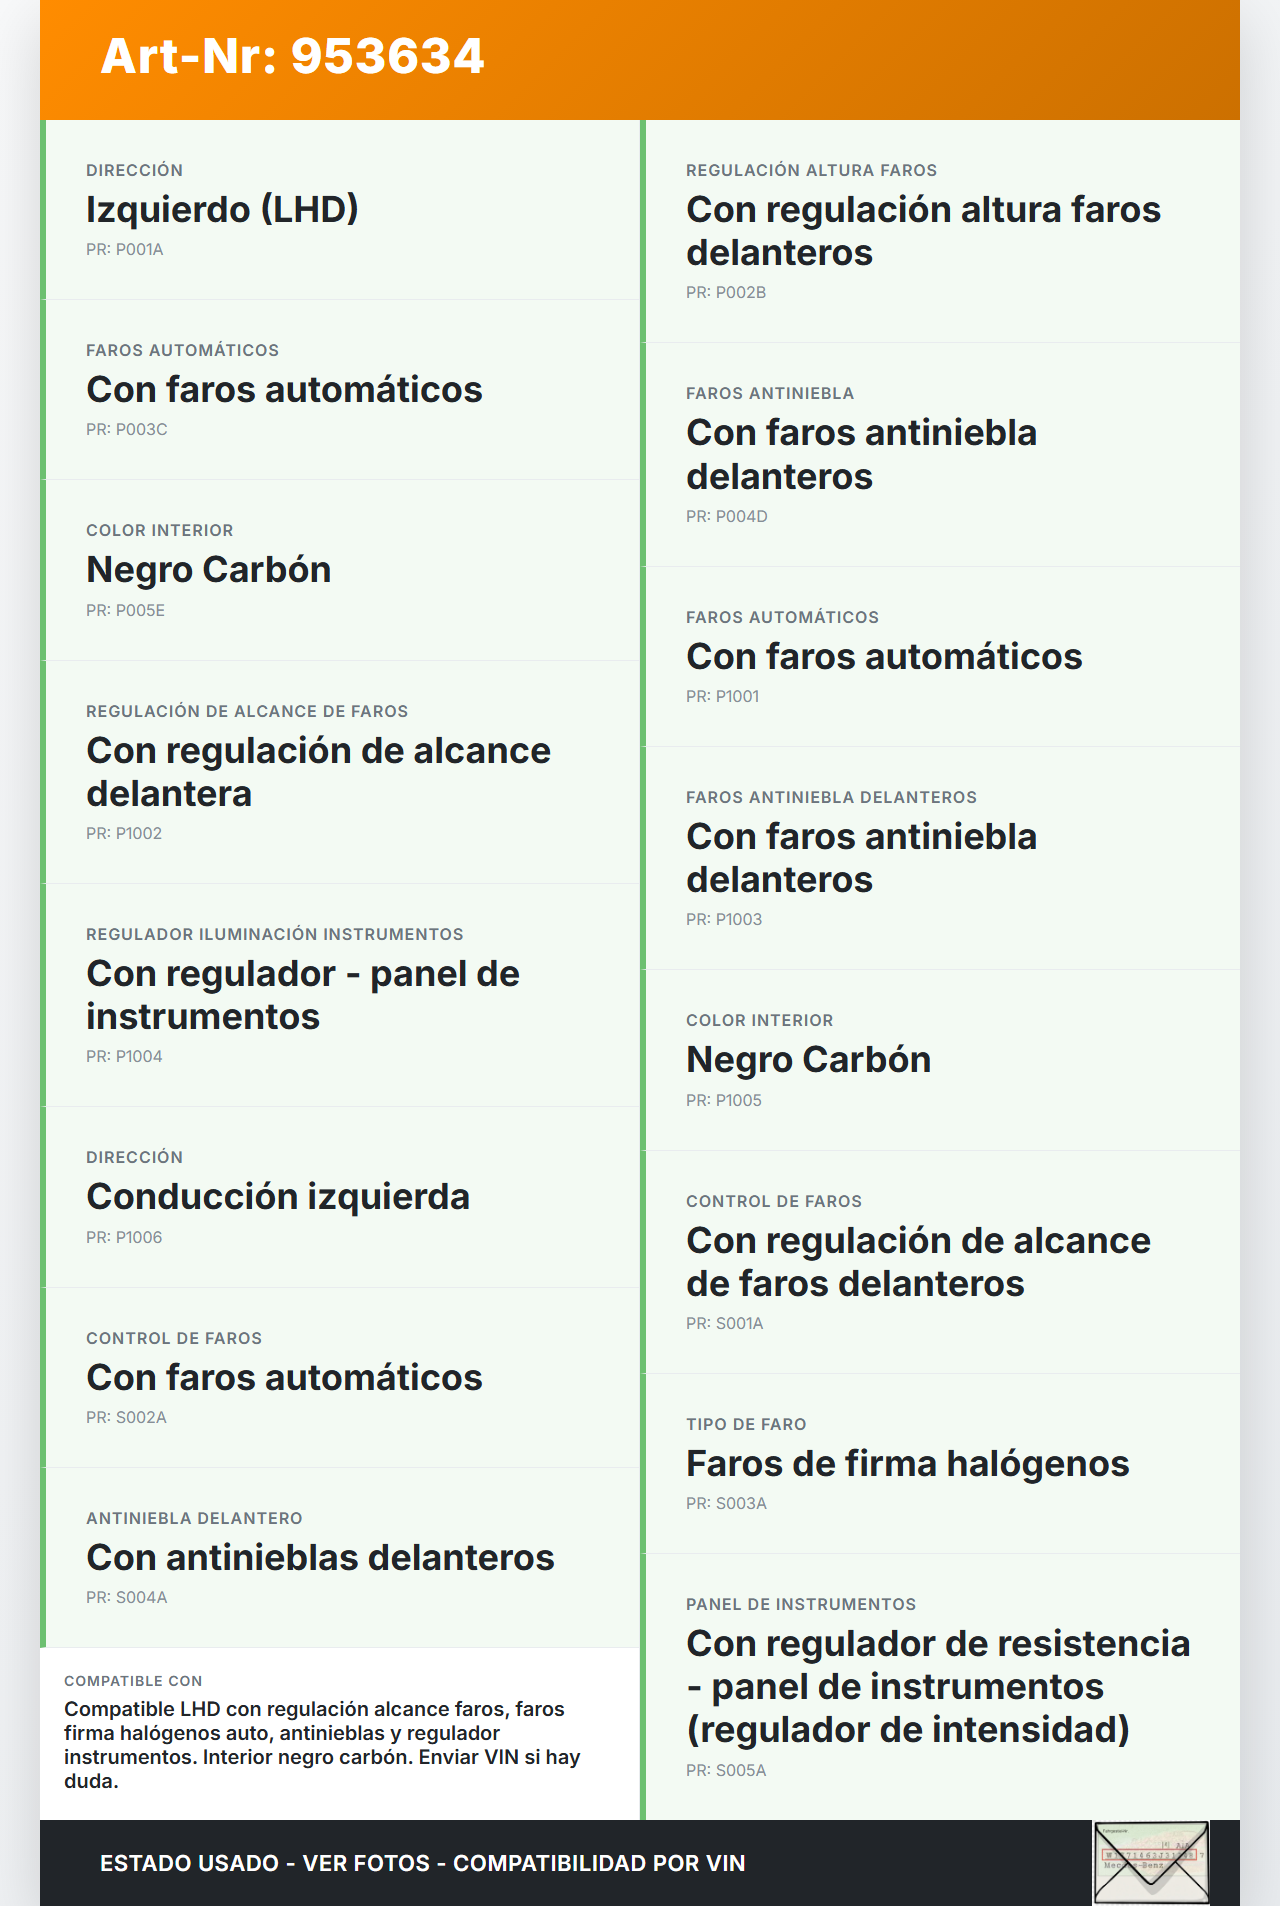Click the PR: P005E code text
The height and width of the screenshot is (1906, 1280).
pos(126,611)
